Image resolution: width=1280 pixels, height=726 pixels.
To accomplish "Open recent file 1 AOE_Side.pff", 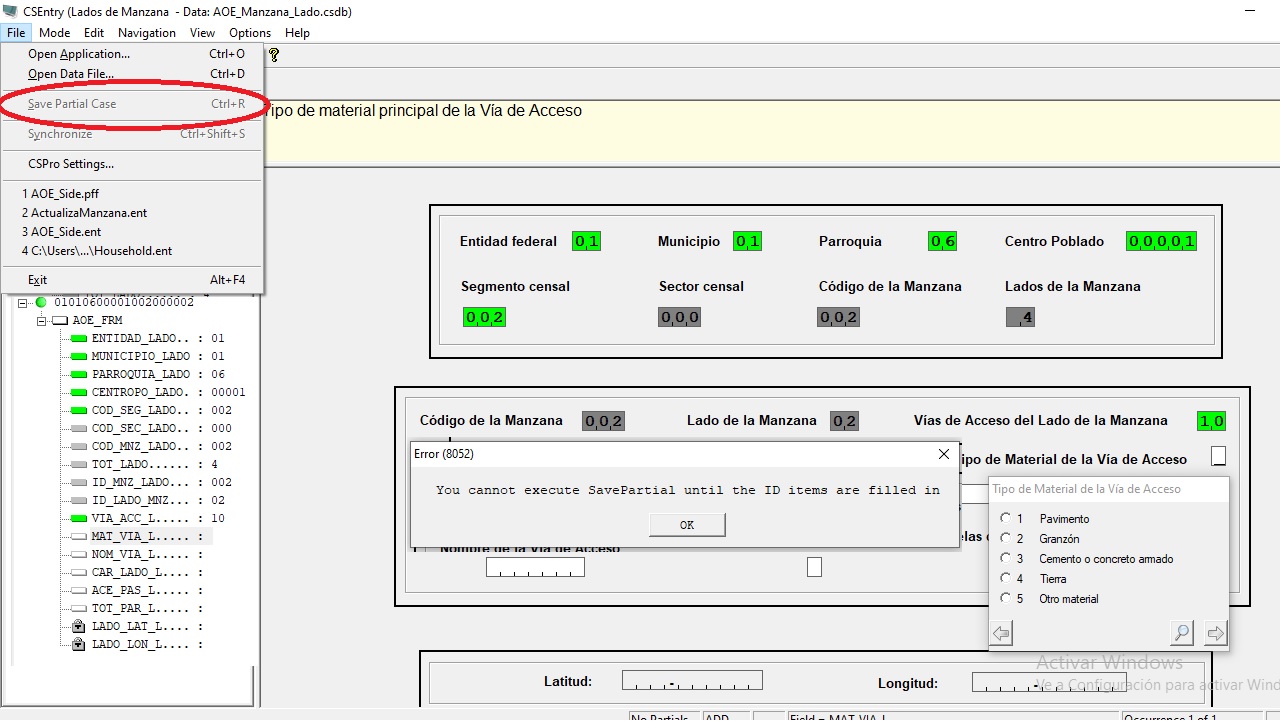I will pyautogui.click(x=133, y=194).
